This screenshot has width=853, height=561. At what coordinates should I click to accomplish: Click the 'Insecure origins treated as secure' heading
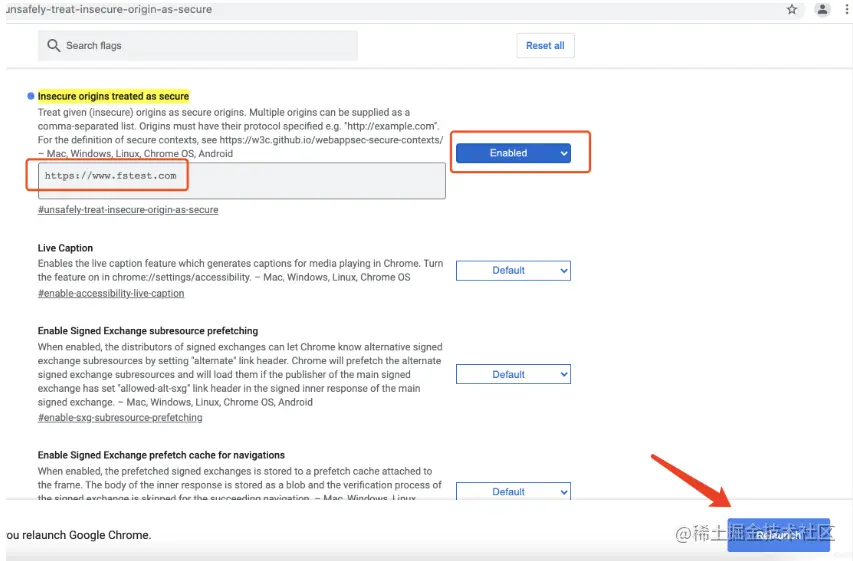(x=113, y=96)
